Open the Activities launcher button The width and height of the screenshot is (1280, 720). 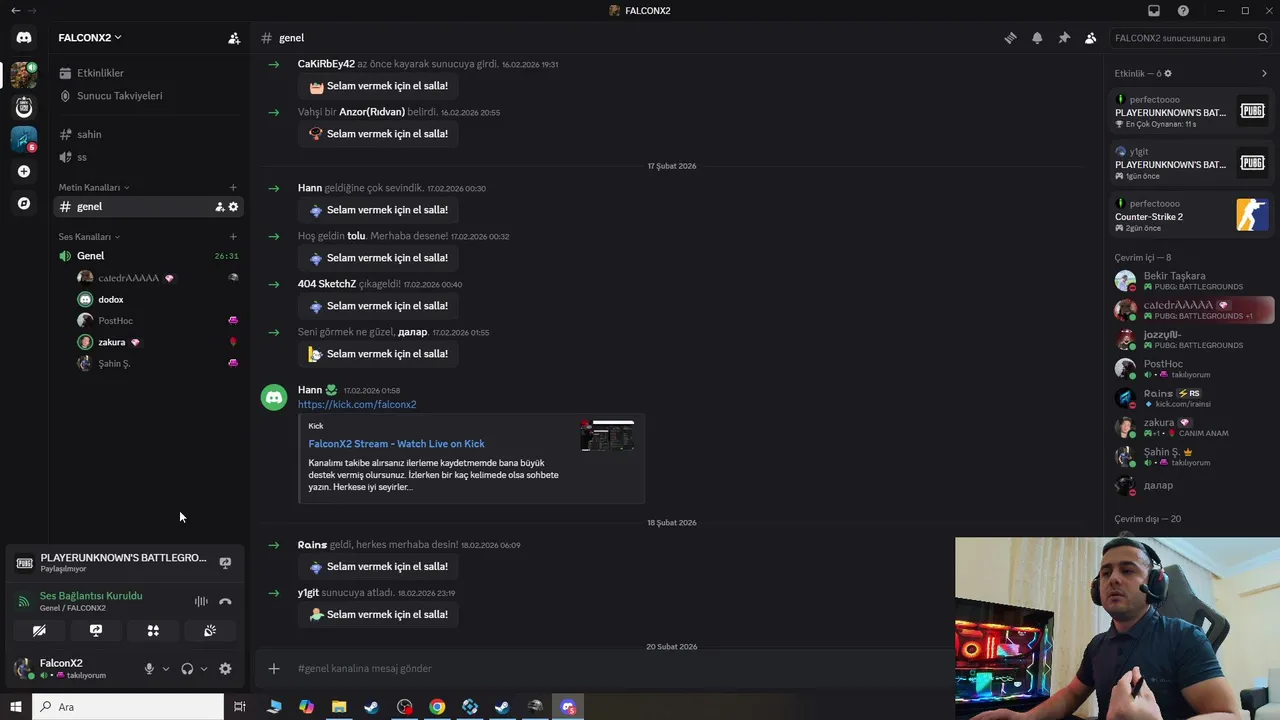click(153, 631)
